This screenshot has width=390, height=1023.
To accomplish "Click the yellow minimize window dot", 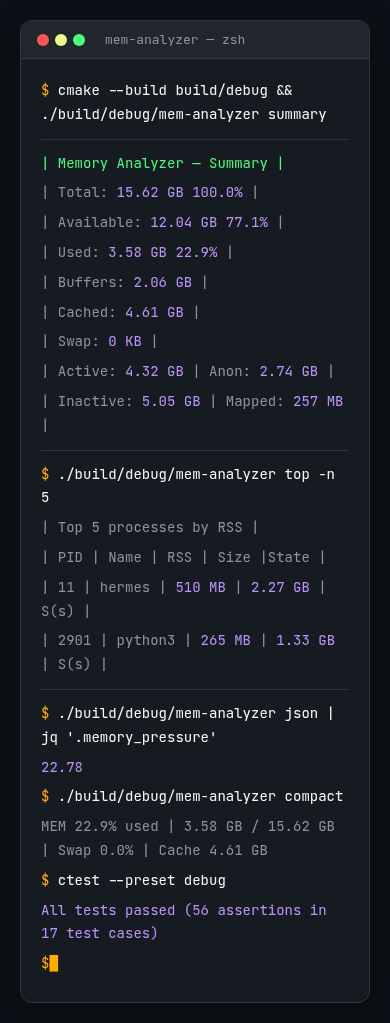I will (x=61, y=40).
